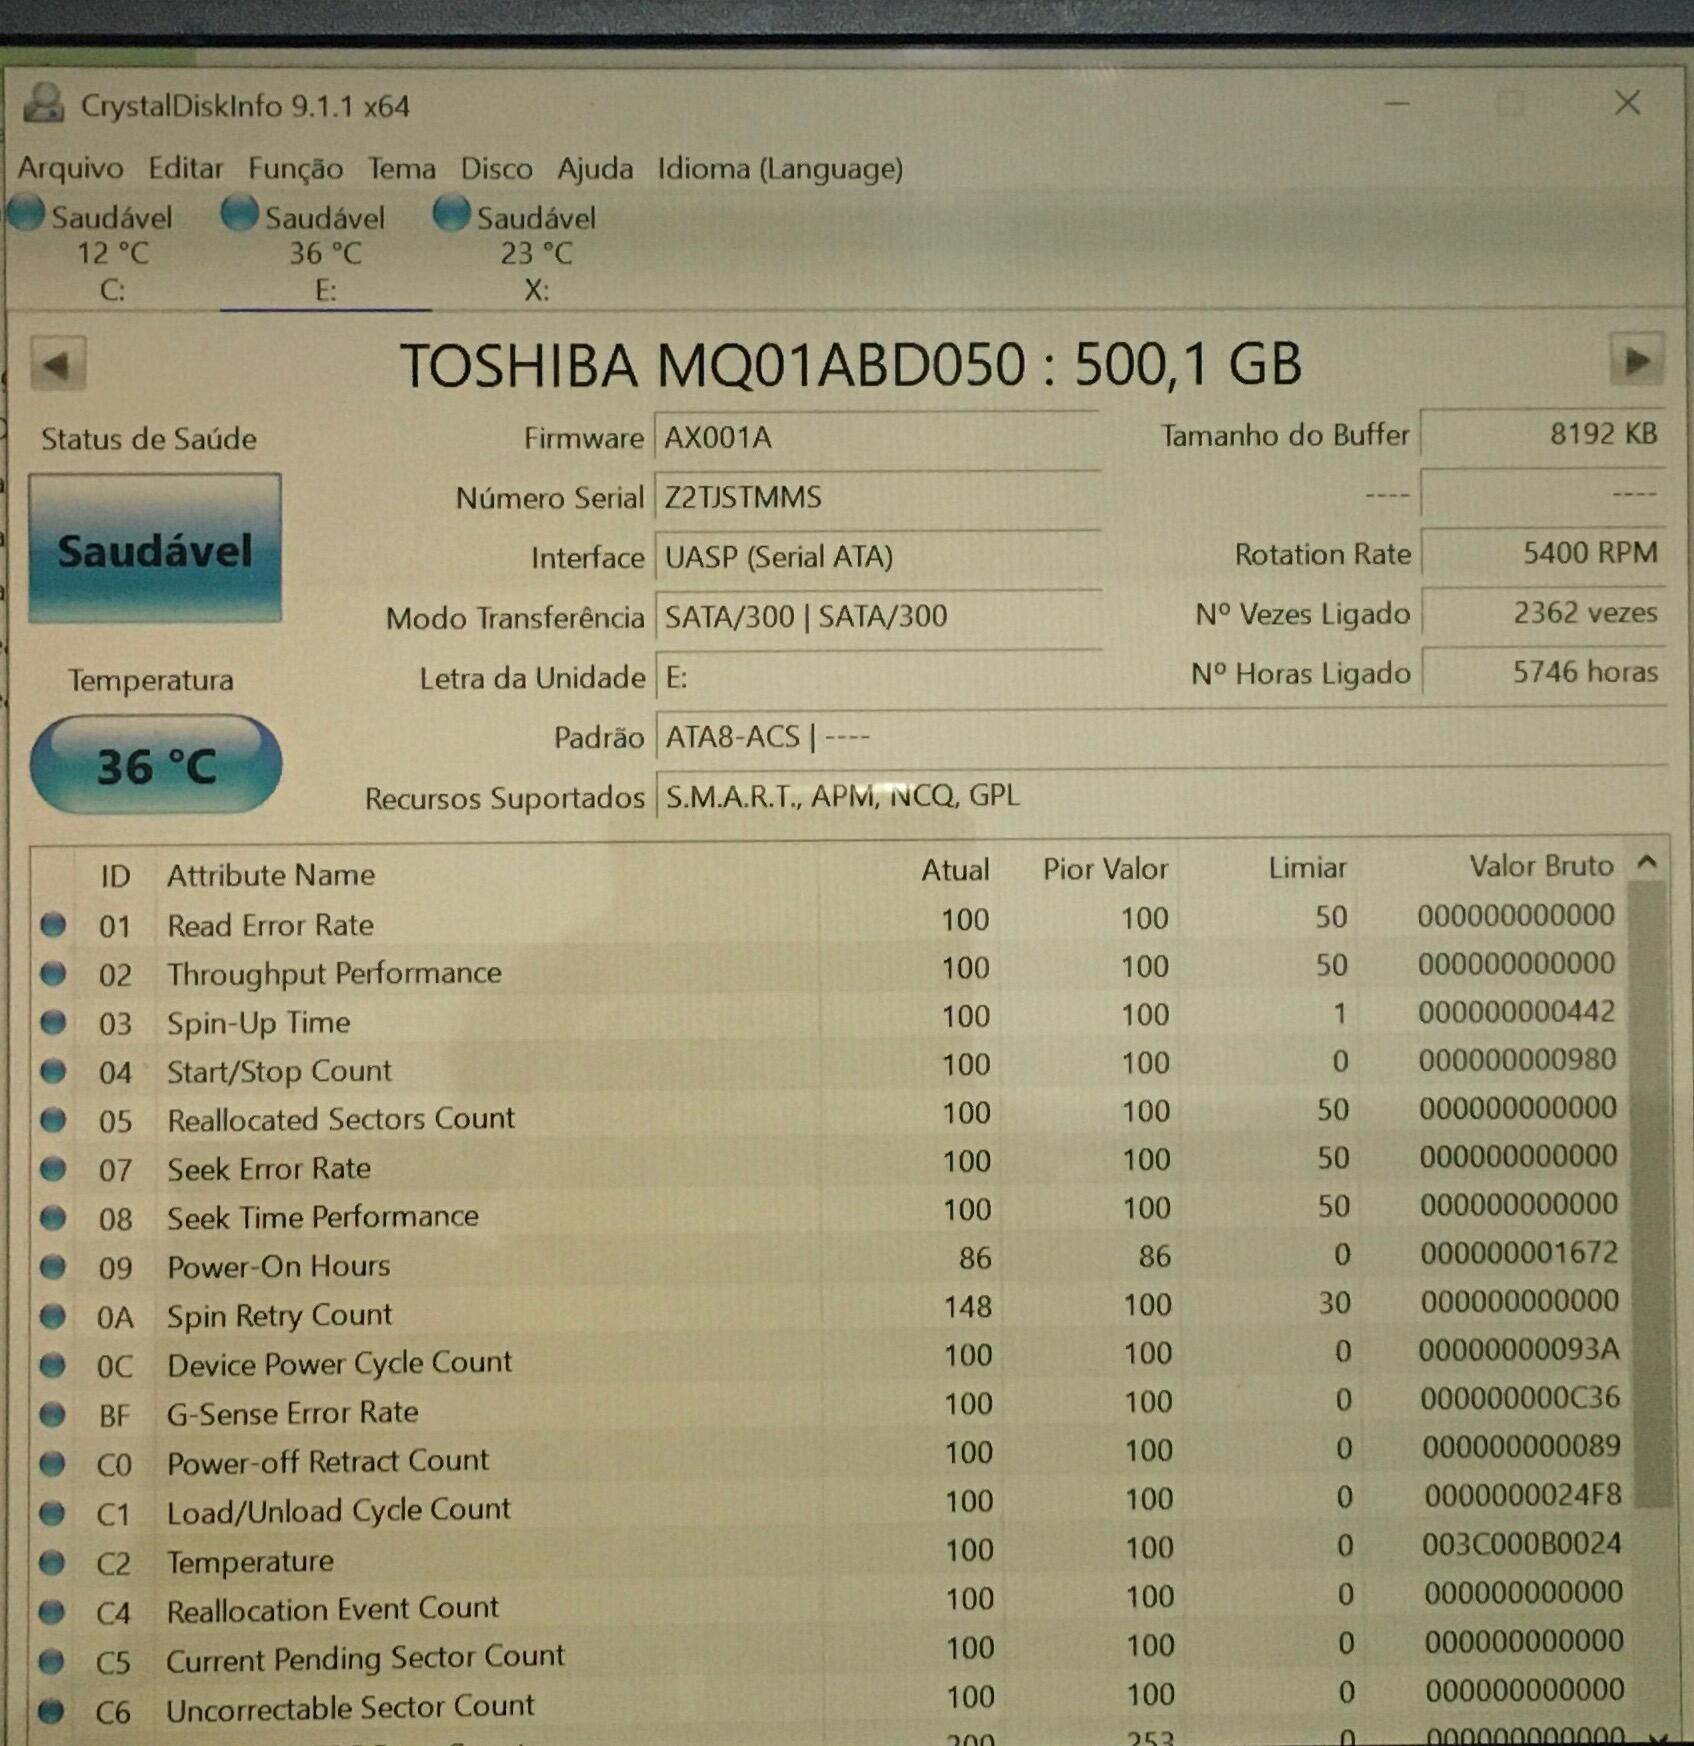
Task: Click status dot of Read Error Rate row
Action: [x=53, y=925]
